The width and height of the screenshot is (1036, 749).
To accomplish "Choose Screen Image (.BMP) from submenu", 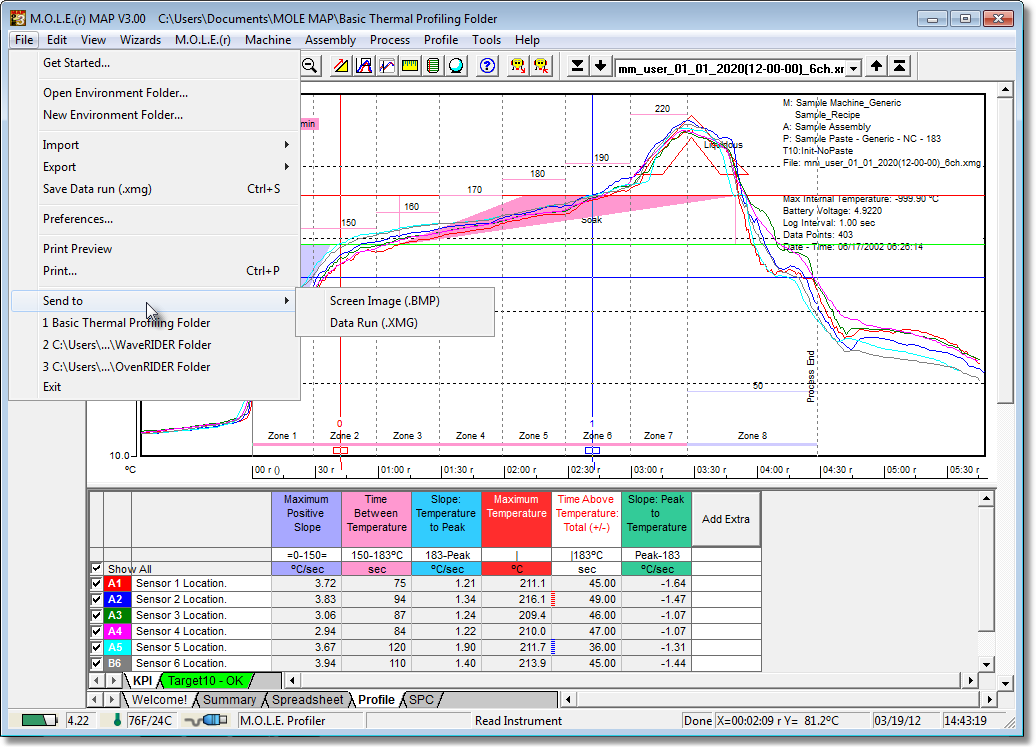I will click(394, 301).
